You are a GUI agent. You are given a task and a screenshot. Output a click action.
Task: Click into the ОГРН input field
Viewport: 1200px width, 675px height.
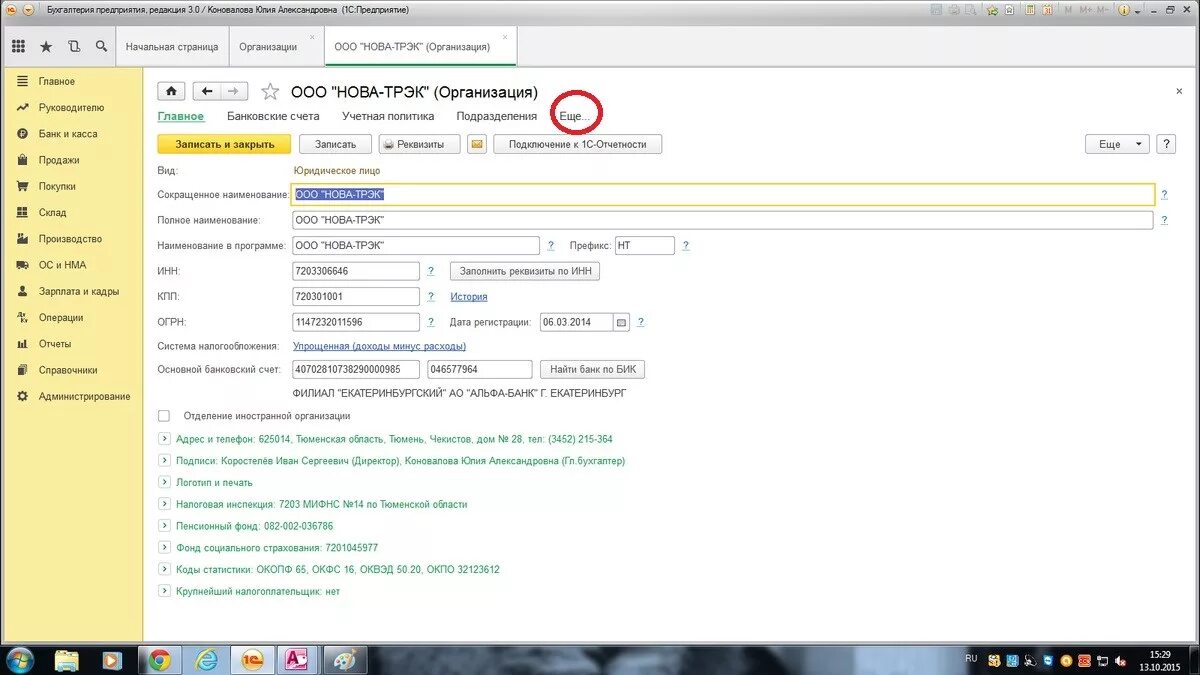356,322
